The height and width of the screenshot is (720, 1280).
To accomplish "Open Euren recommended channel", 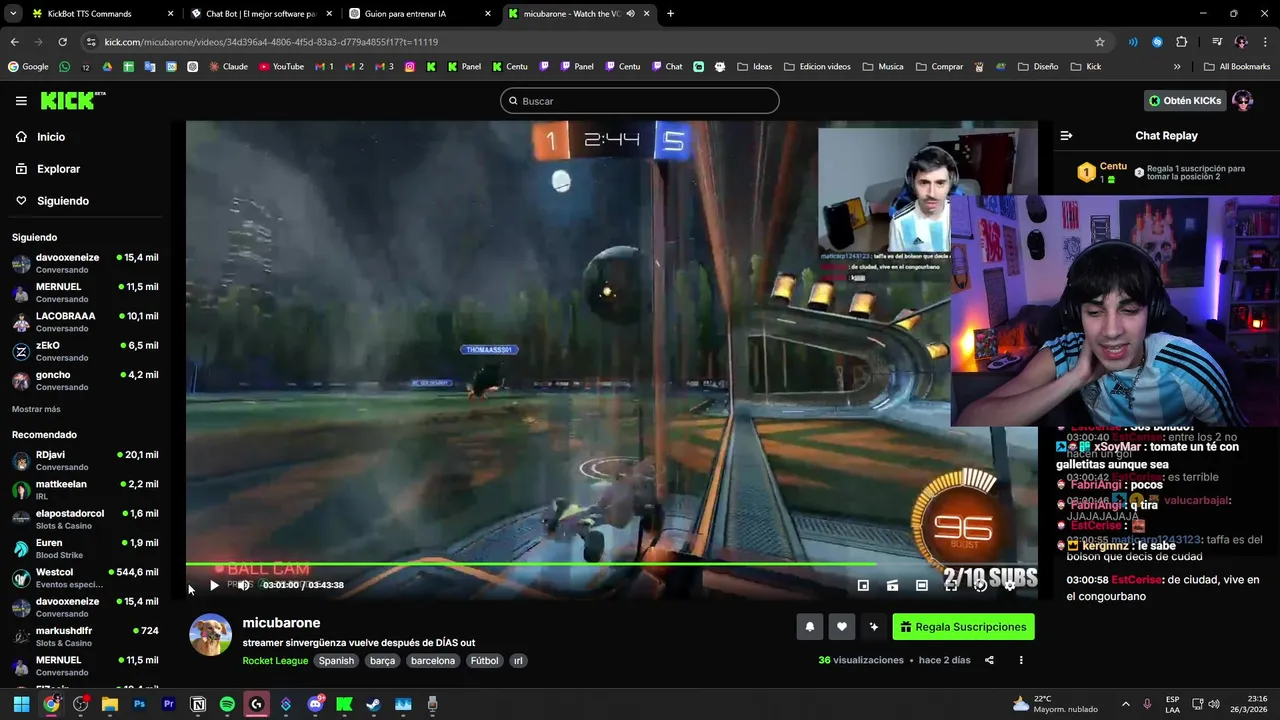I will coord(85,548).
